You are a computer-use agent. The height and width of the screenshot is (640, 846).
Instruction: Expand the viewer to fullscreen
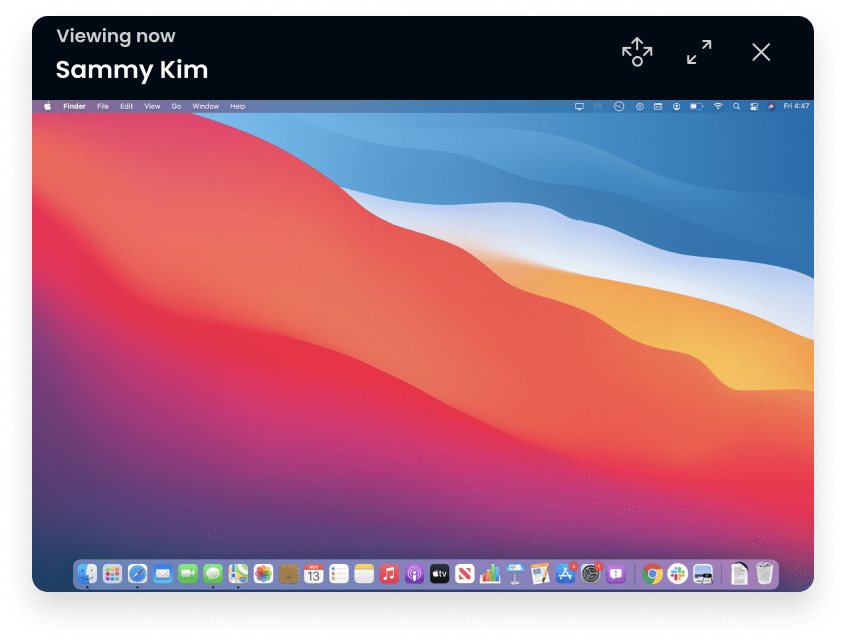click(x=699, y=52)
